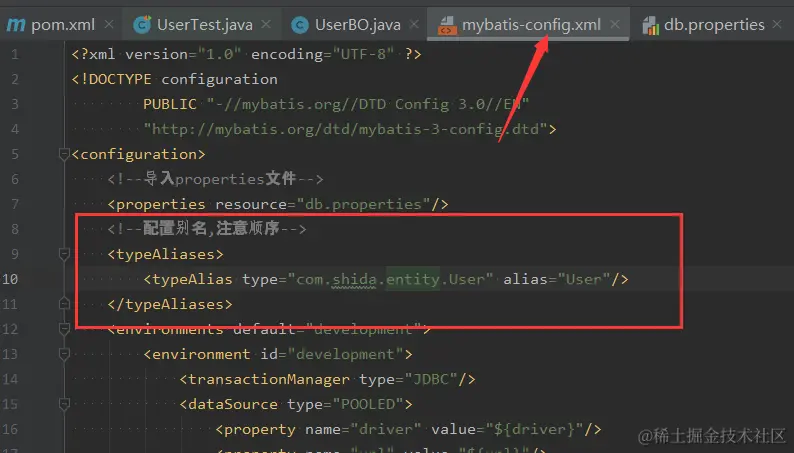Click the 导入properties文件 comment
This screenshot has width=794, height=453.
point(215,179)
